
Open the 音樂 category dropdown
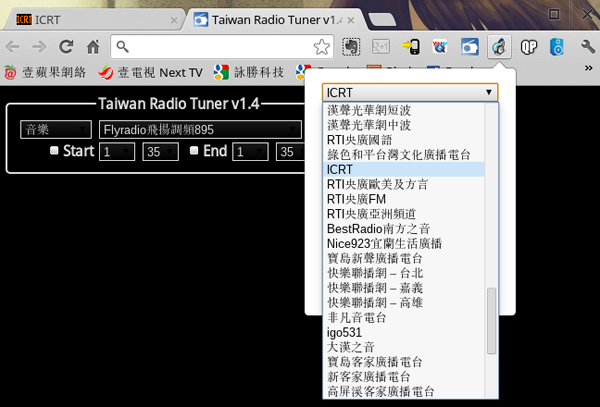point(56,129)
